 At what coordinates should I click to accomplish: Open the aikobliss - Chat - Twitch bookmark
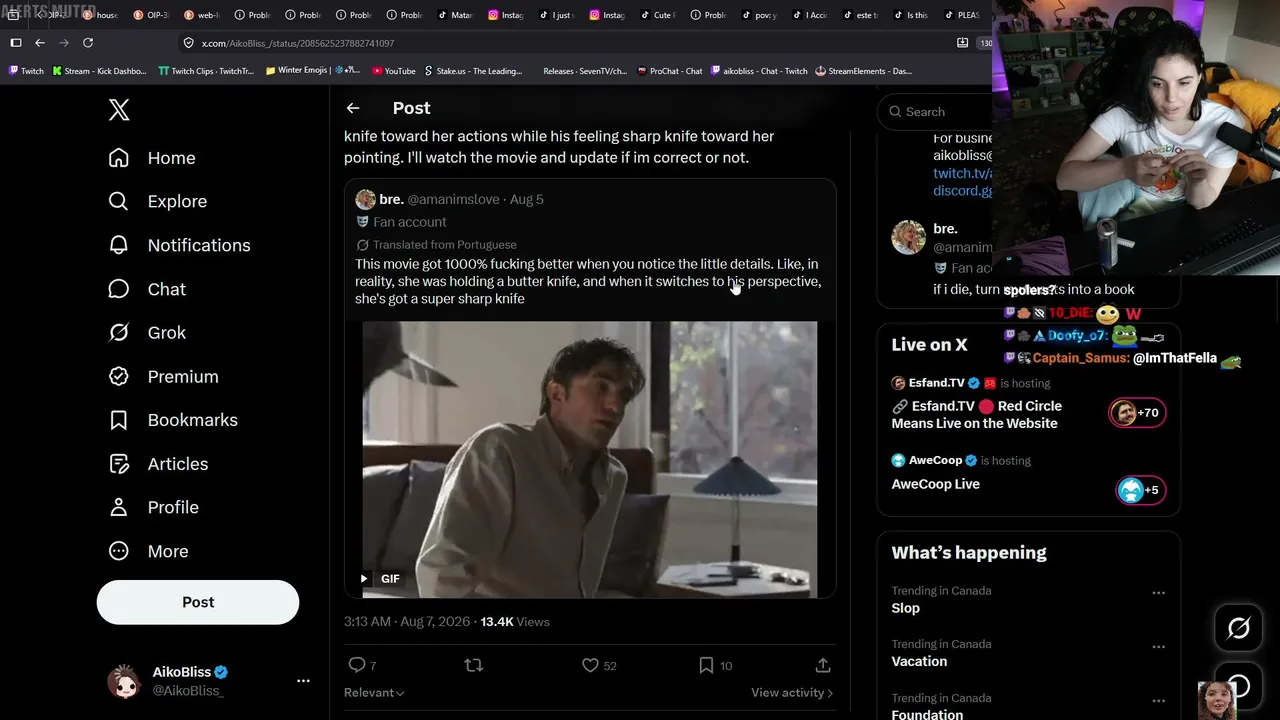tap(759, 71)
